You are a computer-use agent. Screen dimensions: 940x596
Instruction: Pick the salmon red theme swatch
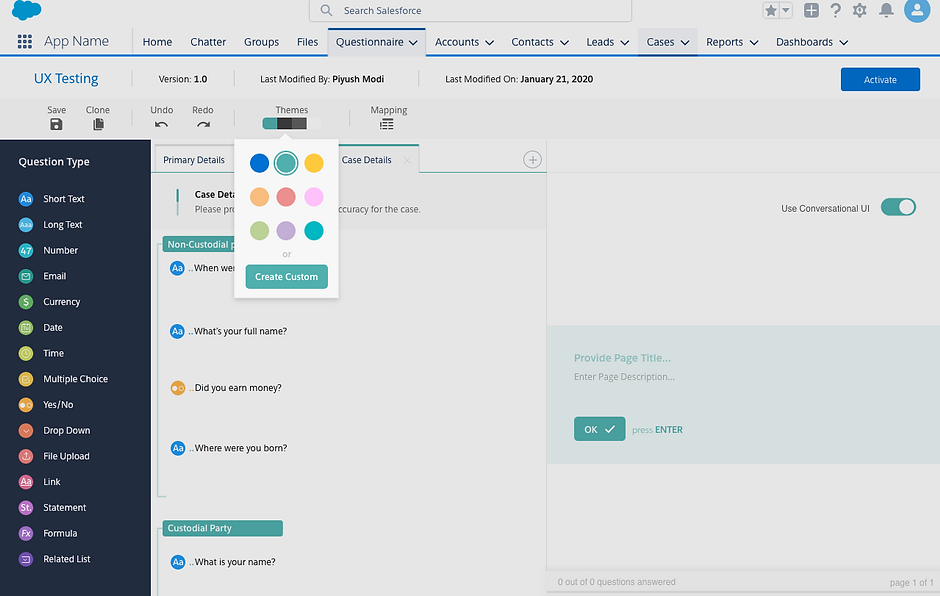[286, 197]
